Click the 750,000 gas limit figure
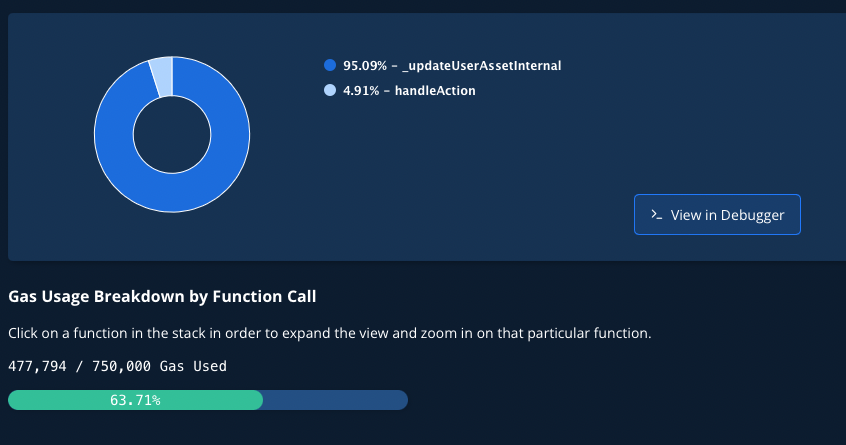846x445 pixels. click(x=121, y=366)
